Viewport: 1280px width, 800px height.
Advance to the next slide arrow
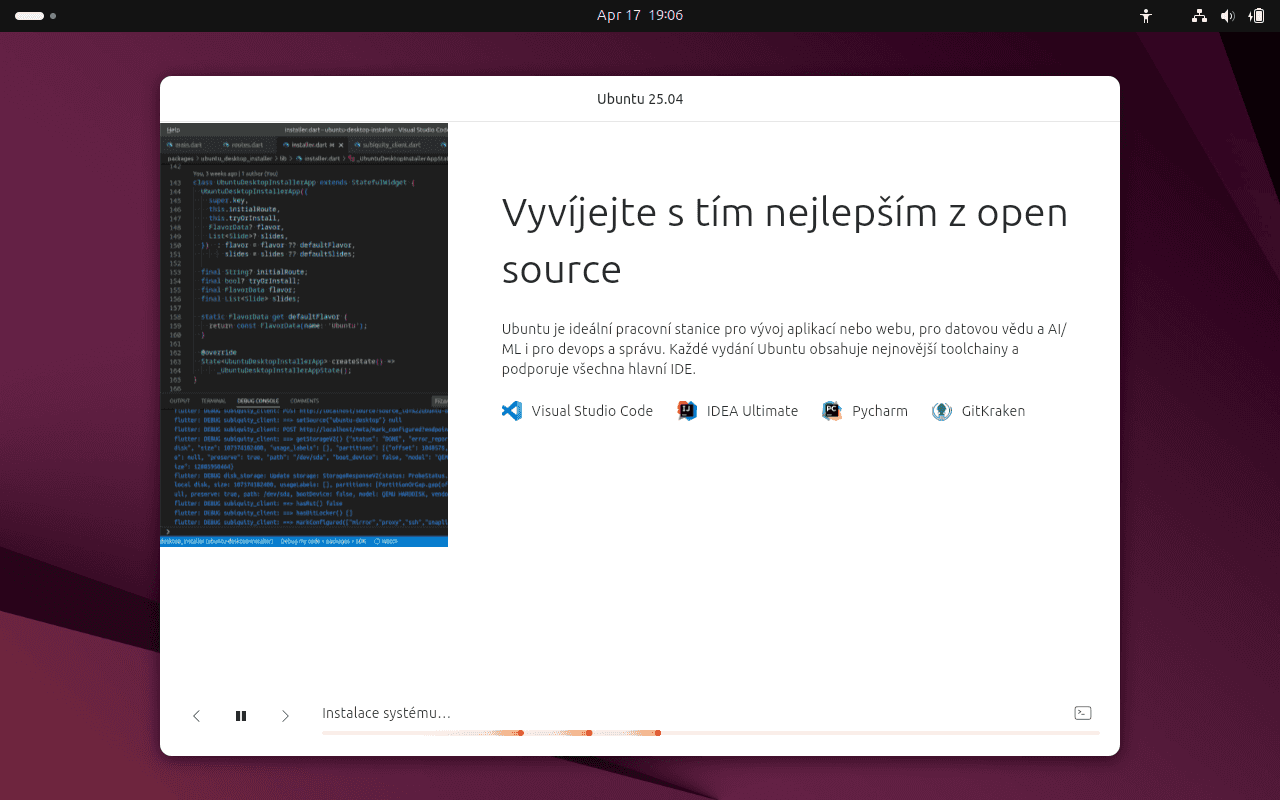tap(285, 716)
